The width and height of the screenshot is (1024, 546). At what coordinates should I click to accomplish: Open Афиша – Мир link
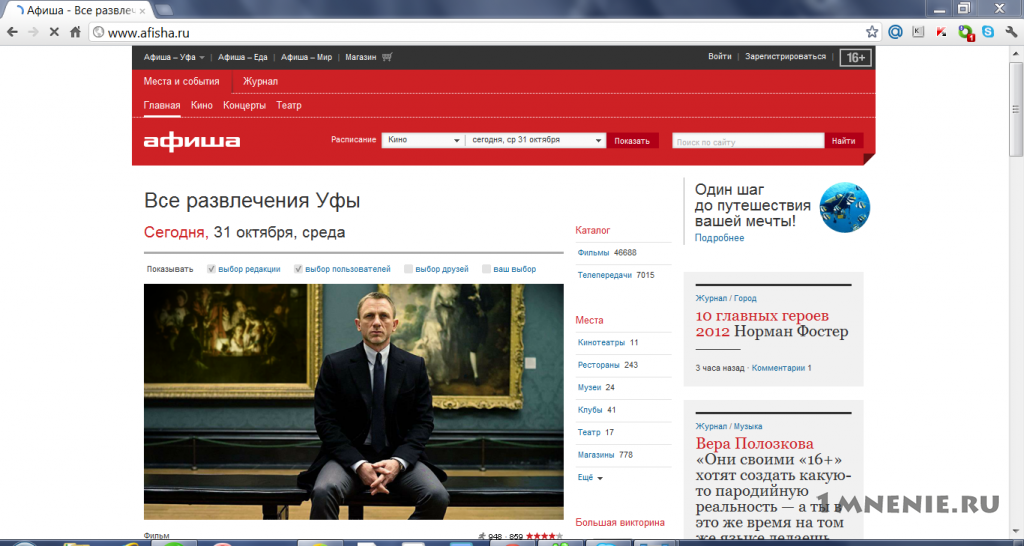coord(306,57)
